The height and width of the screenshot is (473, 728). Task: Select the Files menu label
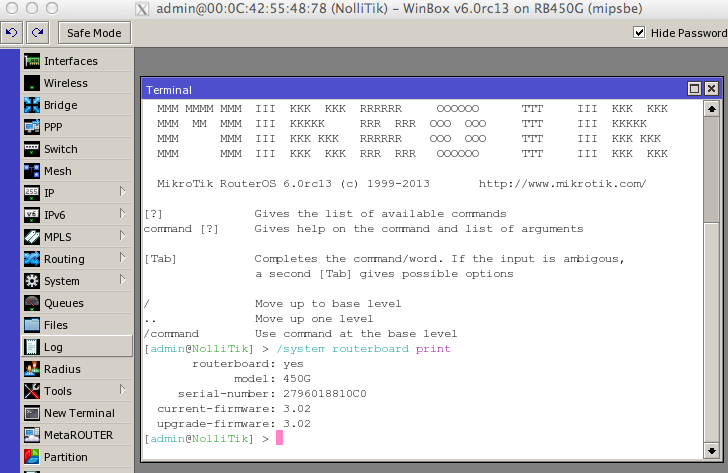(x=56, y=325)
